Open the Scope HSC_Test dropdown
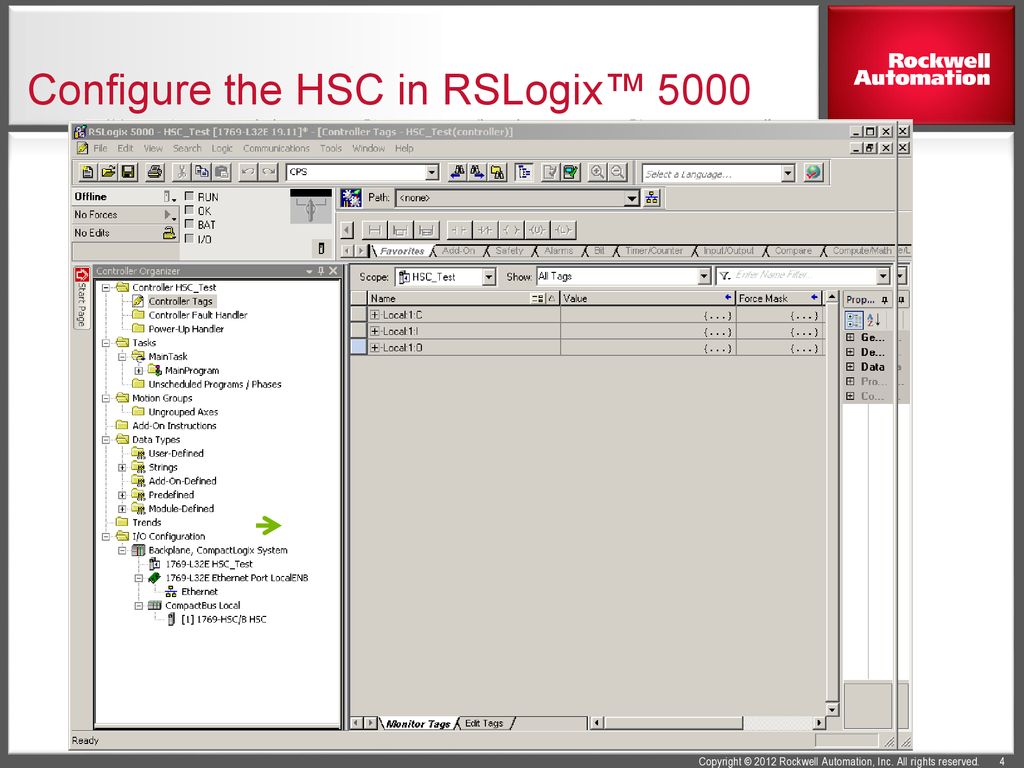This screenshot has height=768, width=1024. 489,277
